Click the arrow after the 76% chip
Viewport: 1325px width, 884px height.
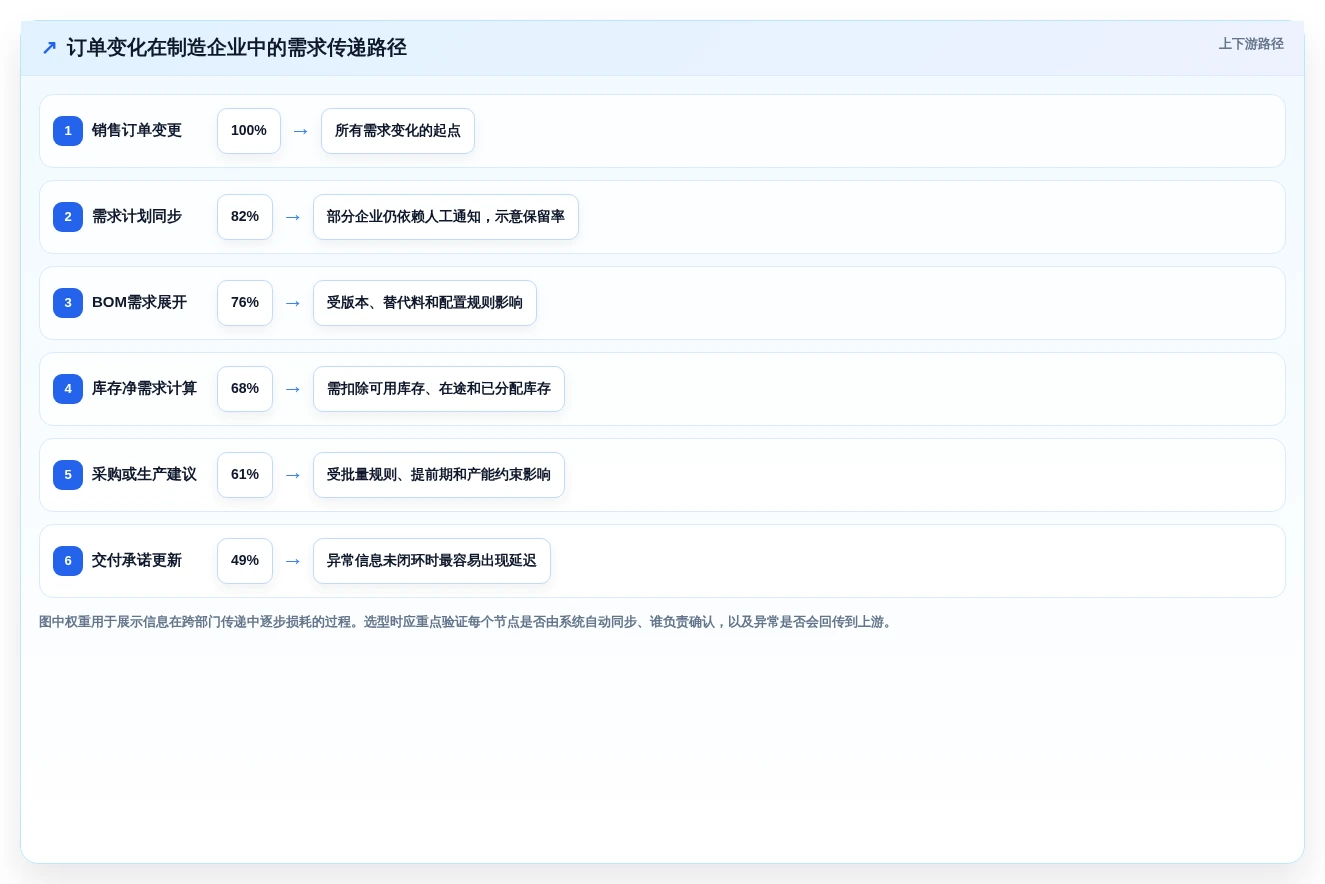293,303
